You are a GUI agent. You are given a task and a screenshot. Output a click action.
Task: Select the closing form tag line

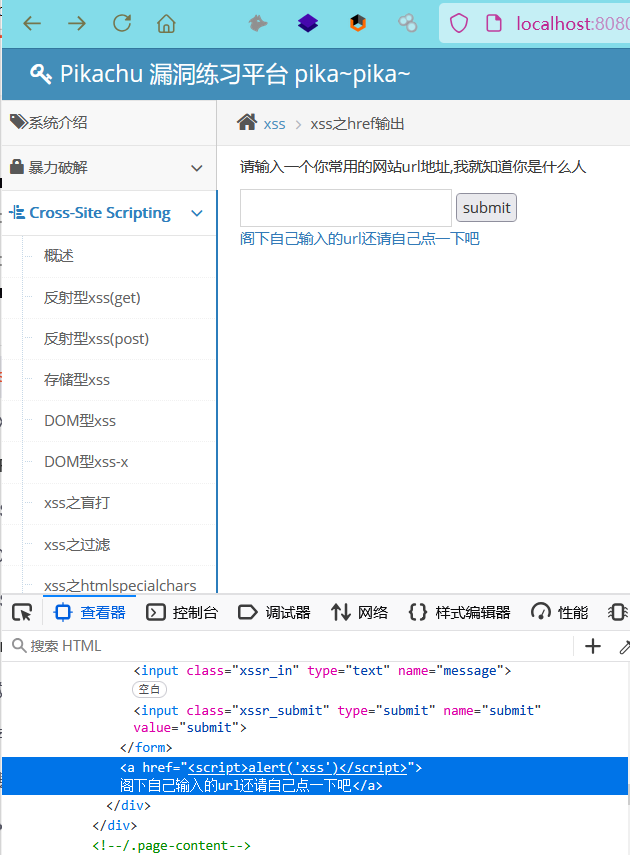coord(146,747)
